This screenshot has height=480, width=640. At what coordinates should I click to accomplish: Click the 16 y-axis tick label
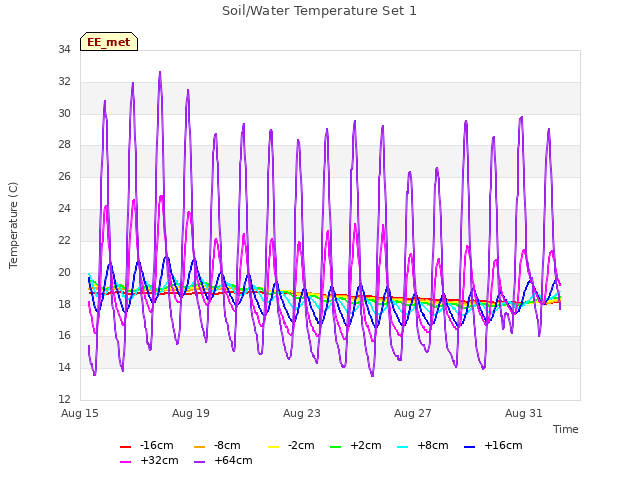pos(64,336)
